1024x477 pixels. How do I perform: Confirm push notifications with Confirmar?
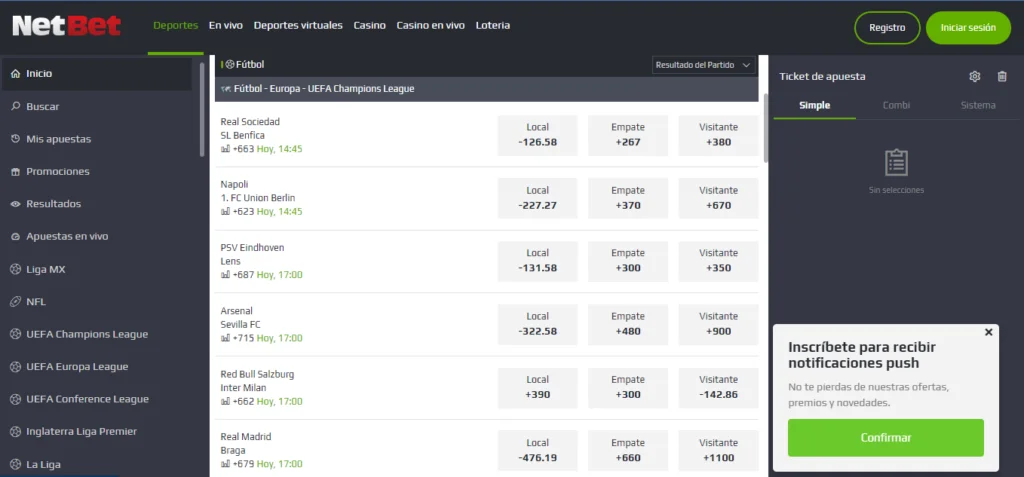click(886, 438)
